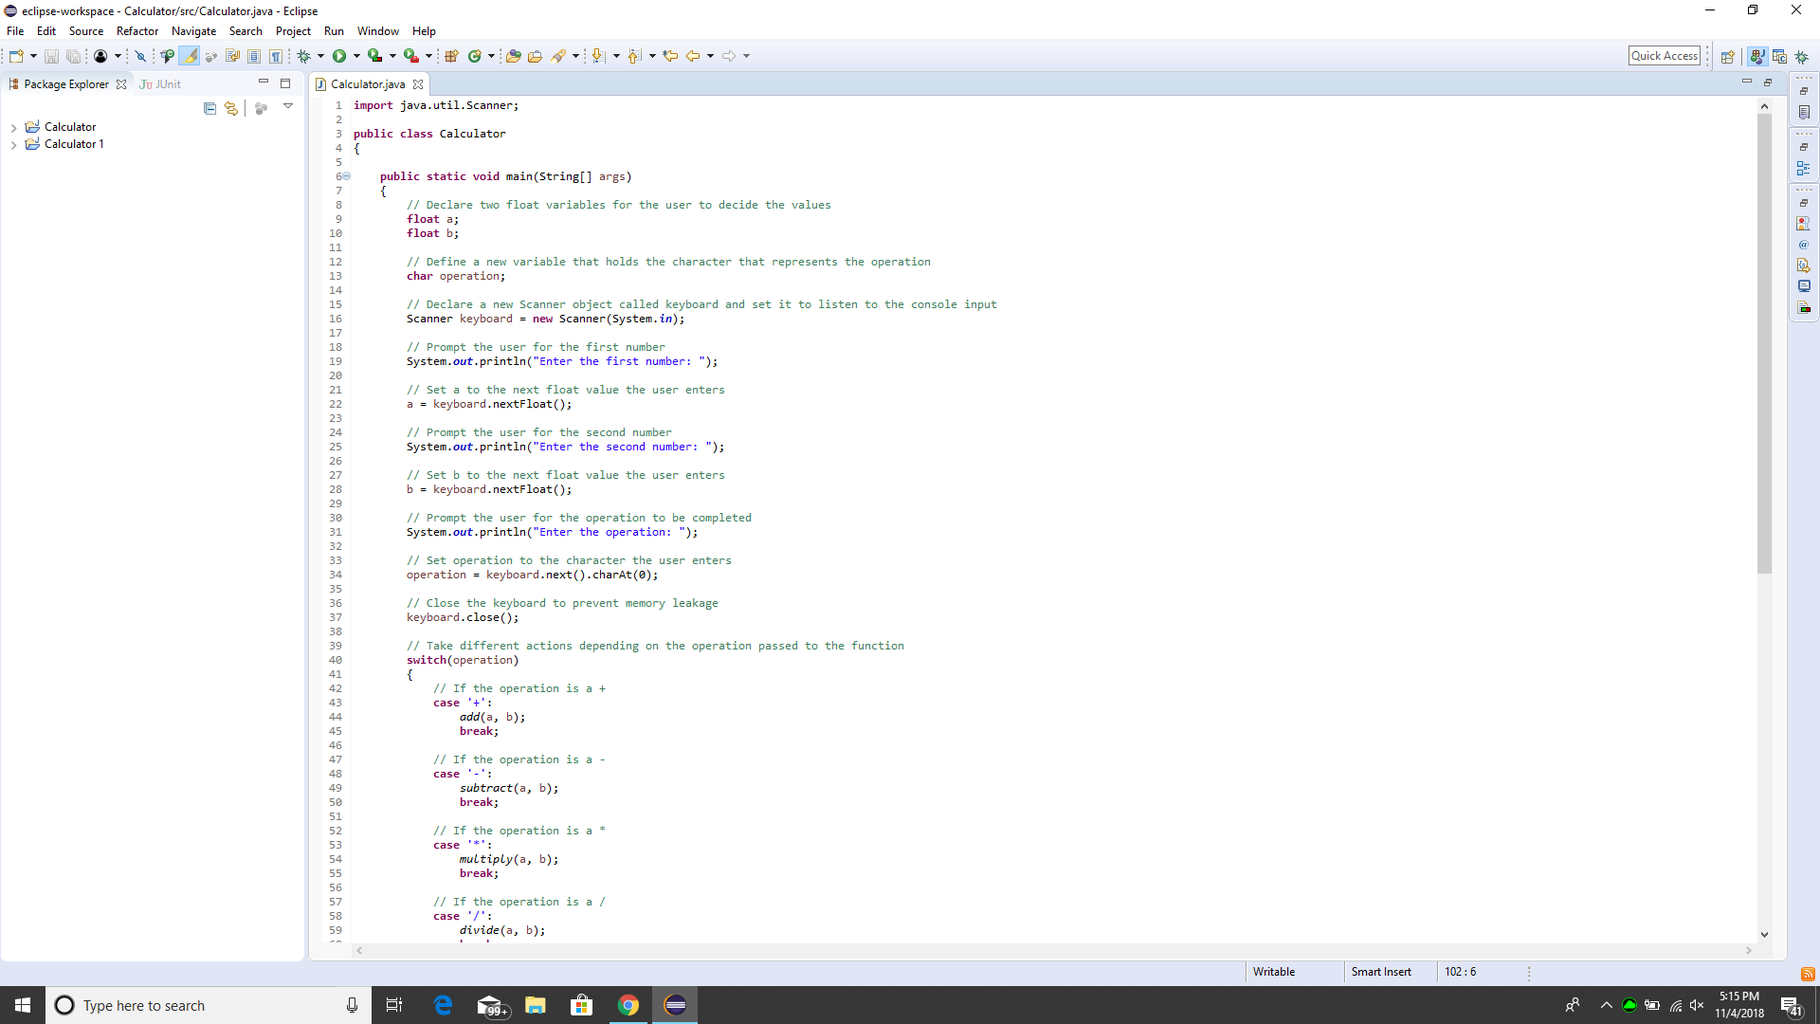Run the Calculator program with green Run button
This screenshot has width=1820, height=1024.
point(340,56)
